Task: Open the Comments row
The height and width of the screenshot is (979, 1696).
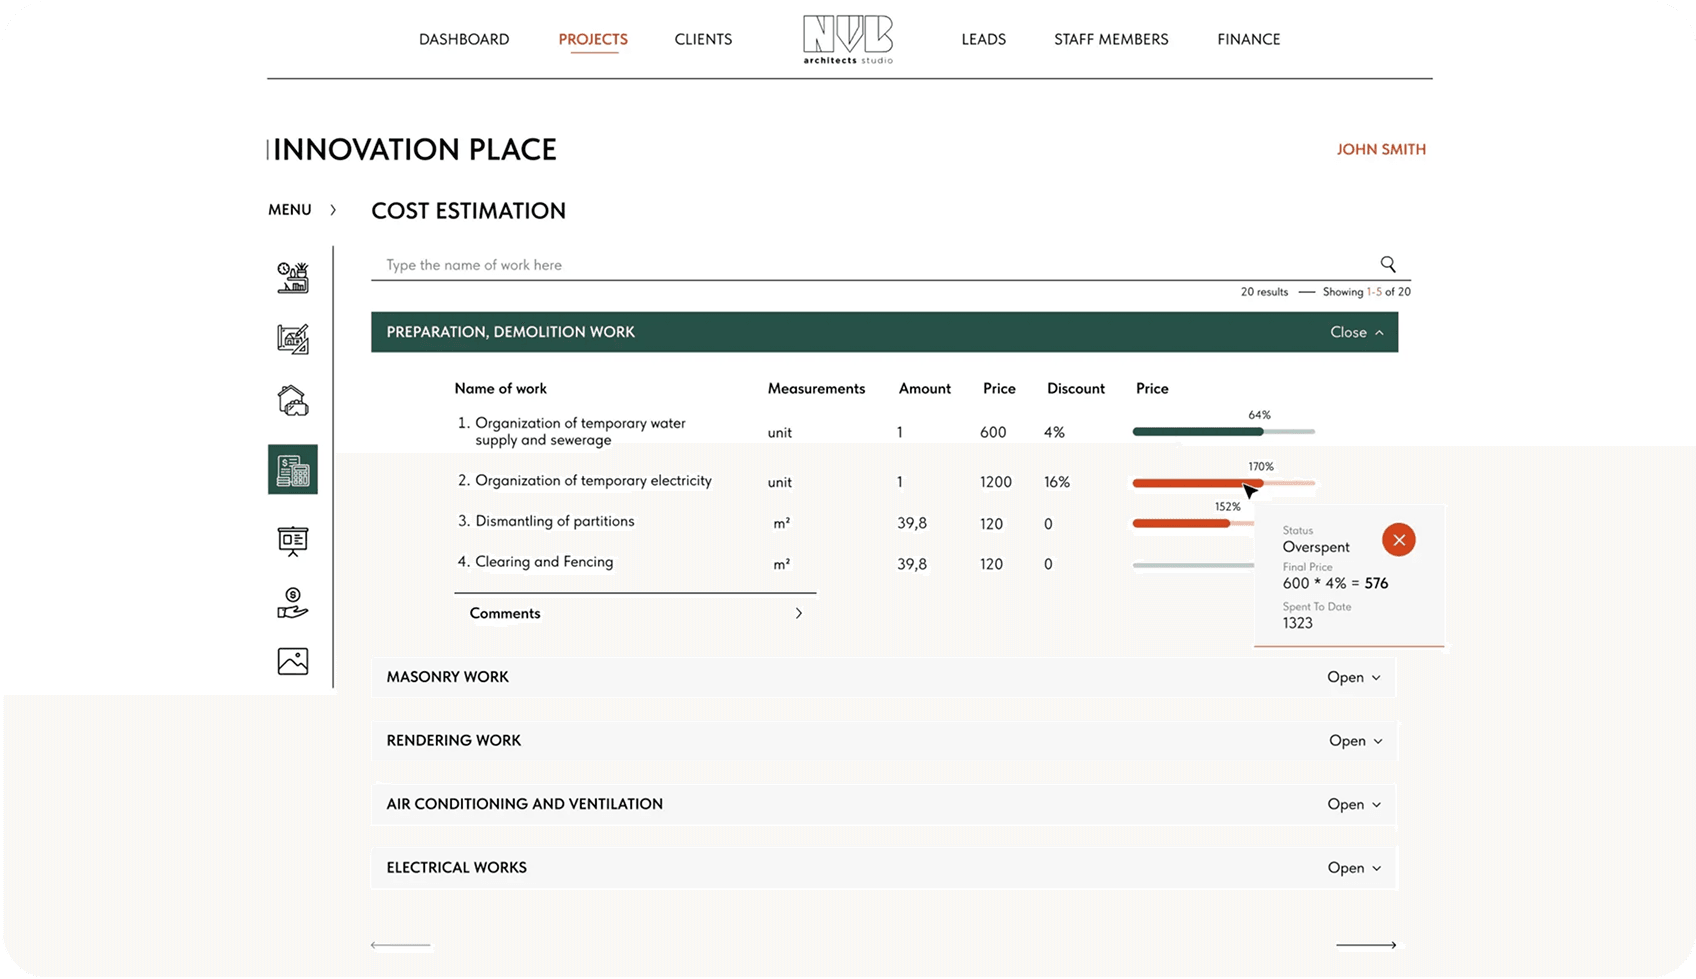Action: pos(635,613)
